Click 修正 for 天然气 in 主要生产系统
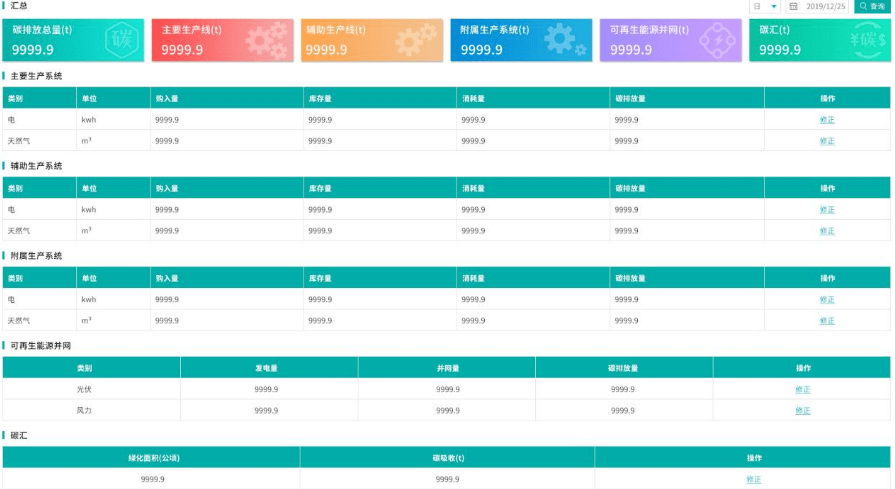 tap(827, 141)
